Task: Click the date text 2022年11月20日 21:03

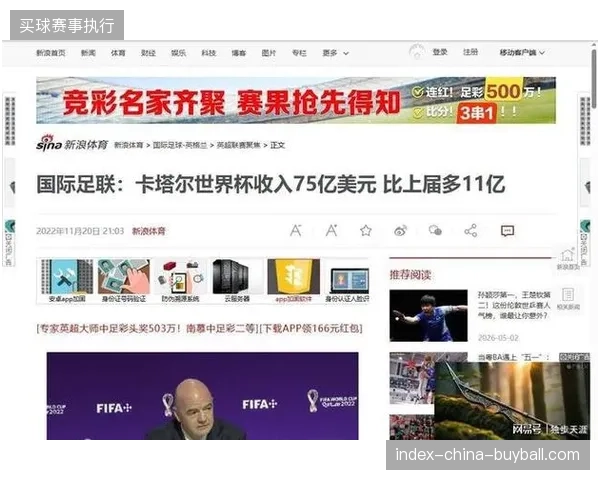Action: click(x=80, y=231)
